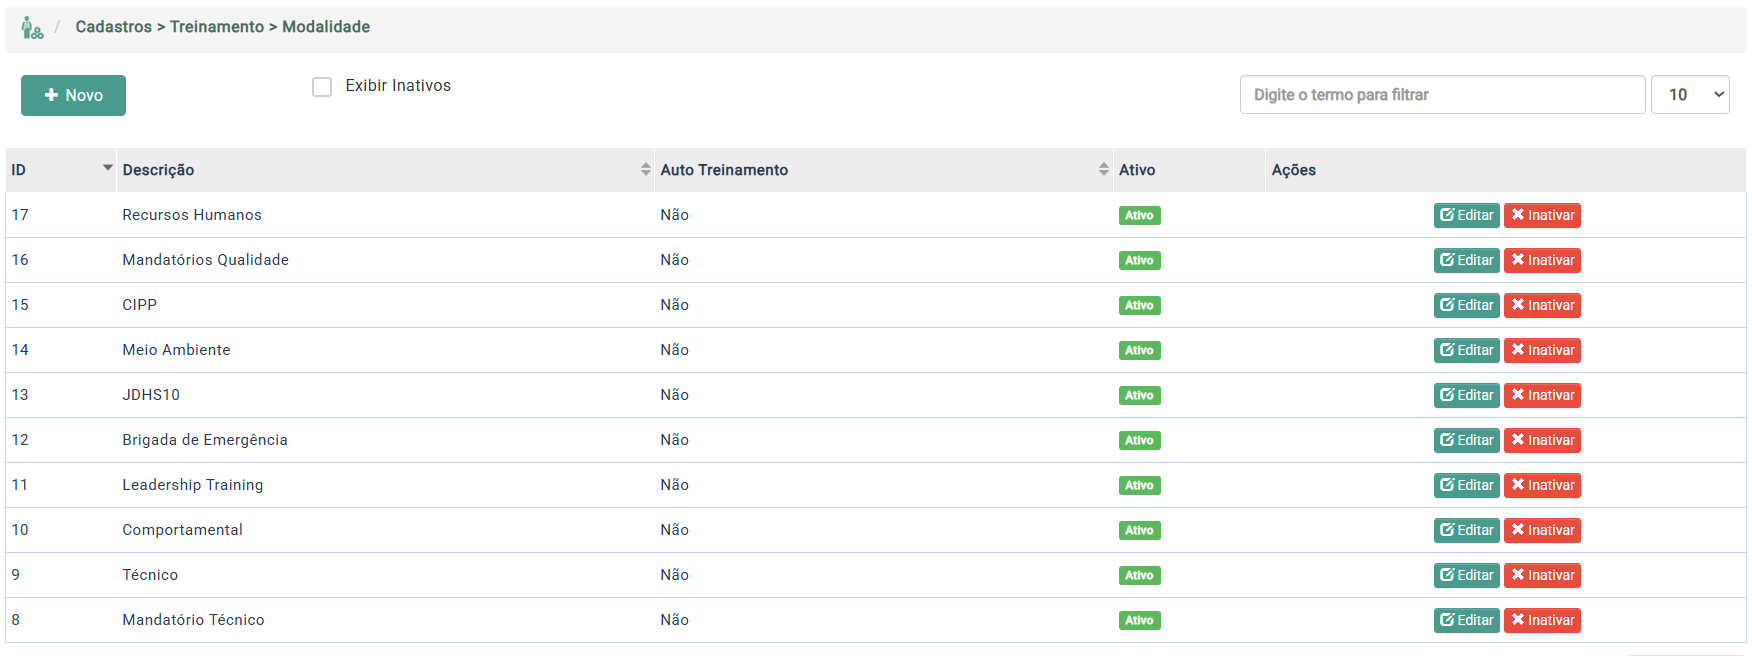Click the Novo button to add modality

click(x=73, y=95)
